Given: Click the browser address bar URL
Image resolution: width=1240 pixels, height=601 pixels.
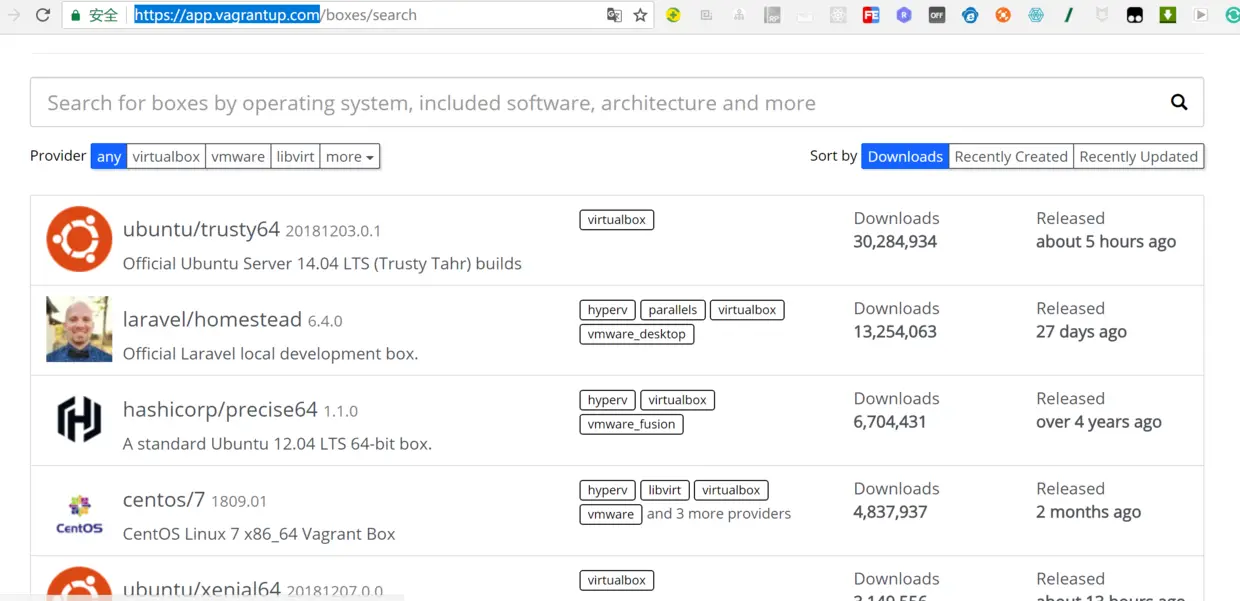Looking at the screenshot, I should (x=276, y=15).
